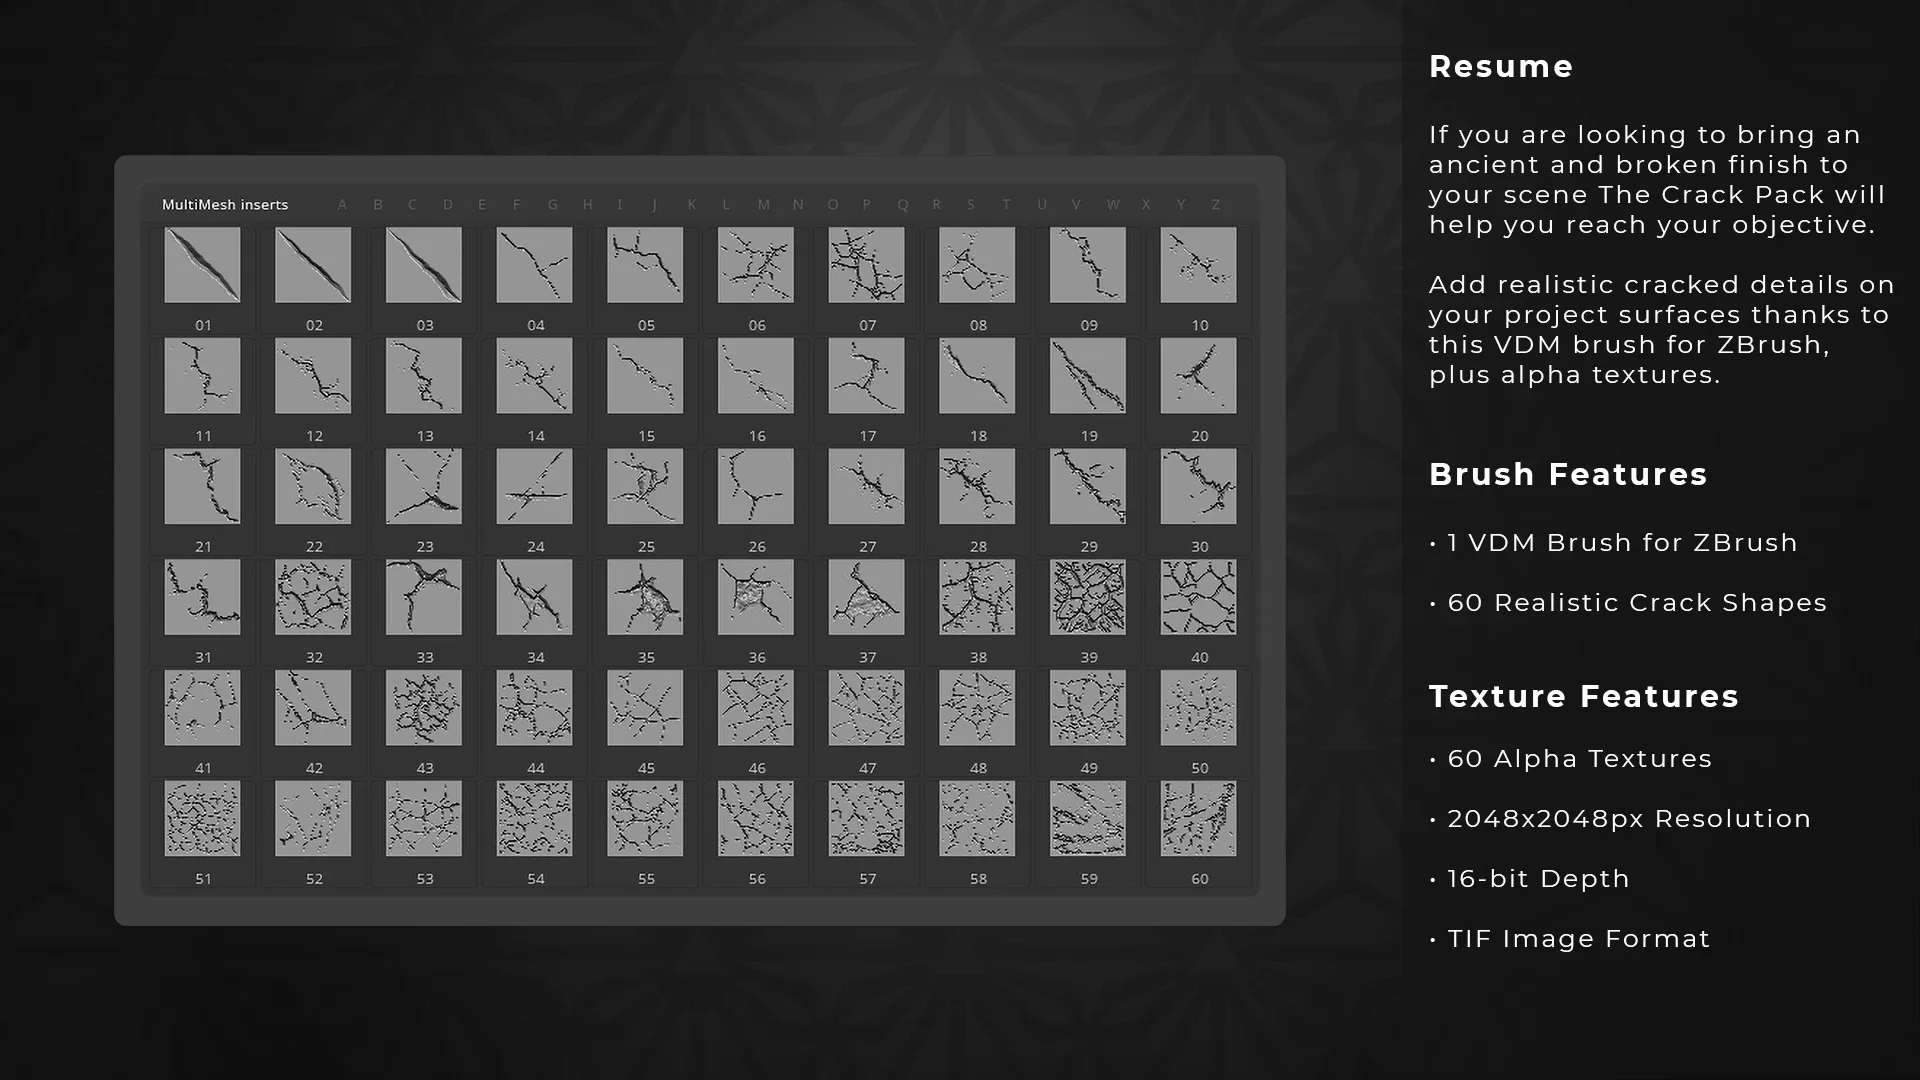Select alphabetical filter tab G
This screenshot has height=1080, width=1920.
coord(553,204)
